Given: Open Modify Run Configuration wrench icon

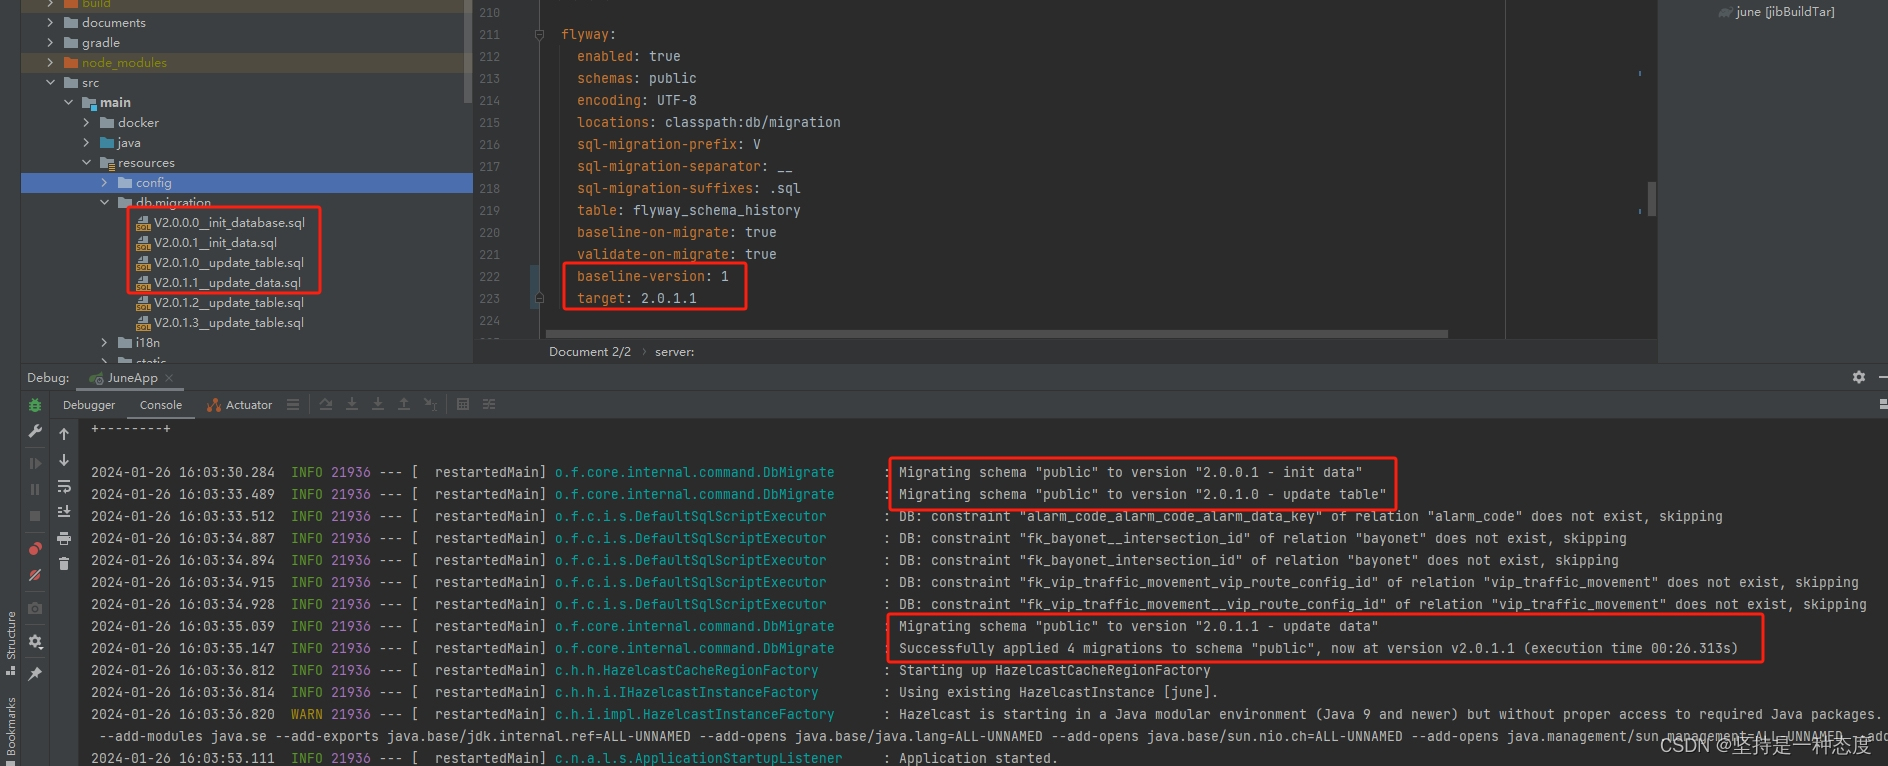Looking at the screenshot, I should point(35,432).
